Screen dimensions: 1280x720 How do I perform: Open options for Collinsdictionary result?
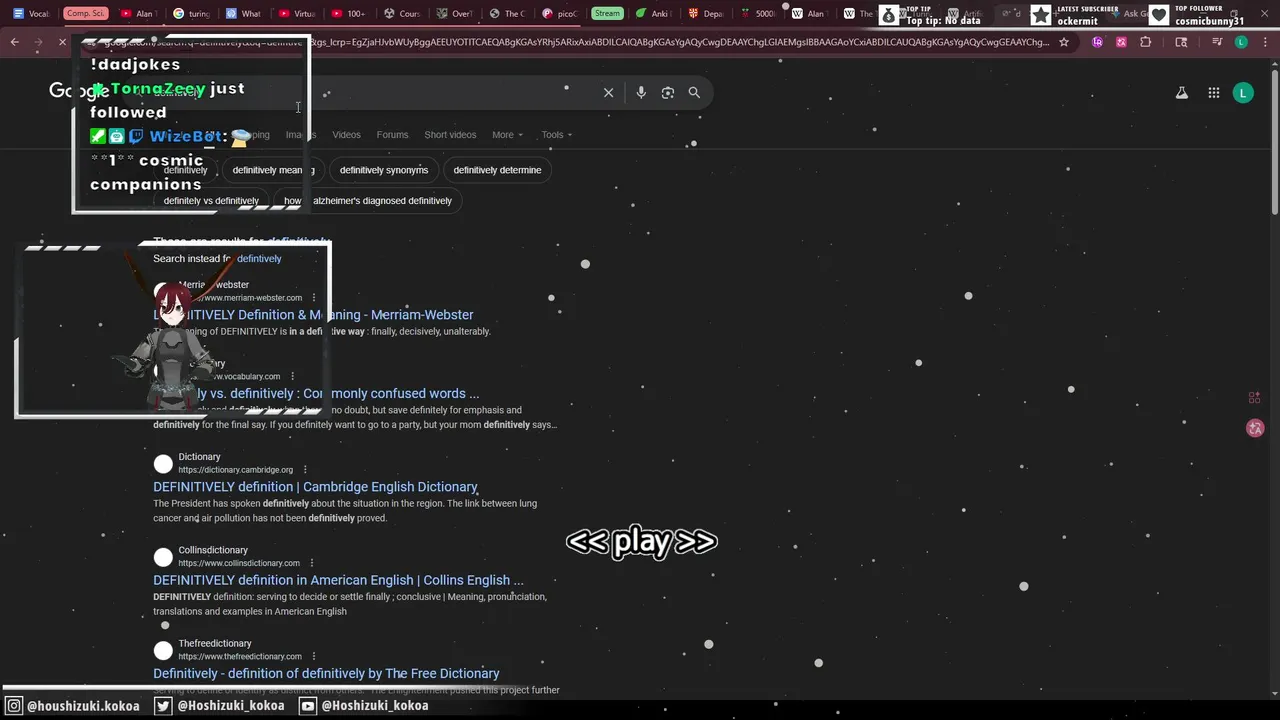[311, 563]
